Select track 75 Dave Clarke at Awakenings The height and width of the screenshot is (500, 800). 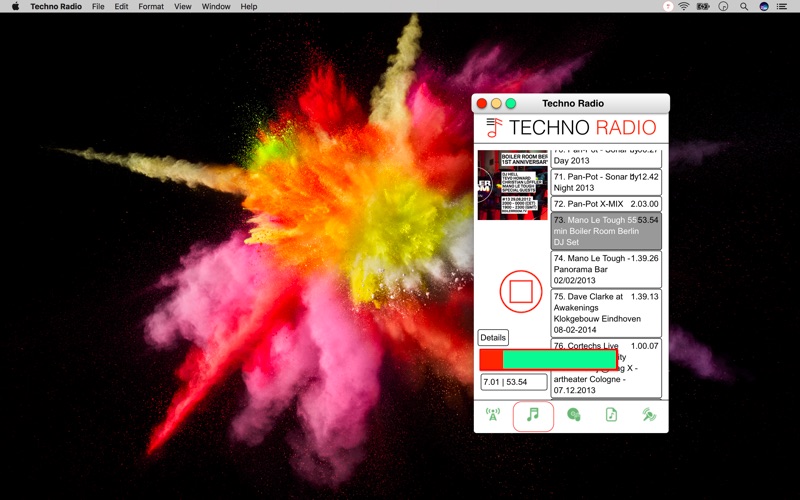606,313
